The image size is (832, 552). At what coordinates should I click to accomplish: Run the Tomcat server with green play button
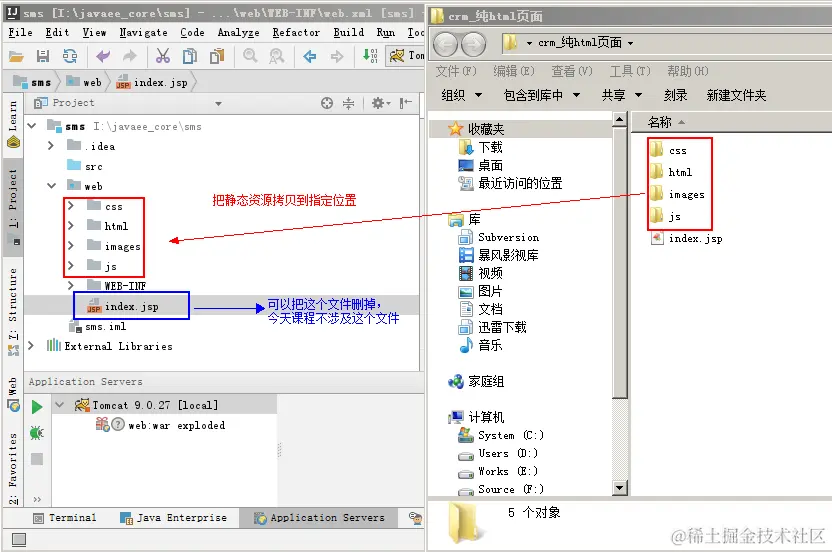click(x=37, y=407)
